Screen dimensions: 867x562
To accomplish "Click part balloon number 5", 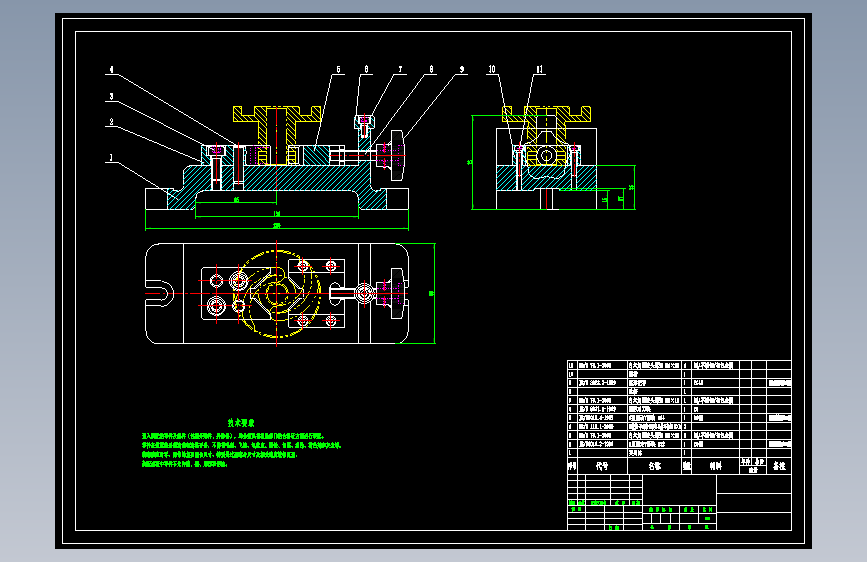I will pos(338,70).
